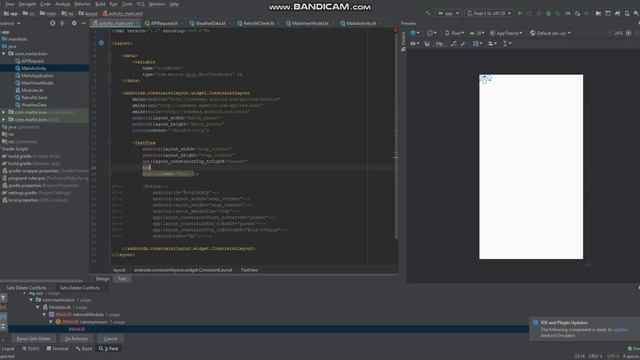Click the Do Refactor button
Image resolution: width=640 pixels, height=360 pixels.
(x=76, y=339)
